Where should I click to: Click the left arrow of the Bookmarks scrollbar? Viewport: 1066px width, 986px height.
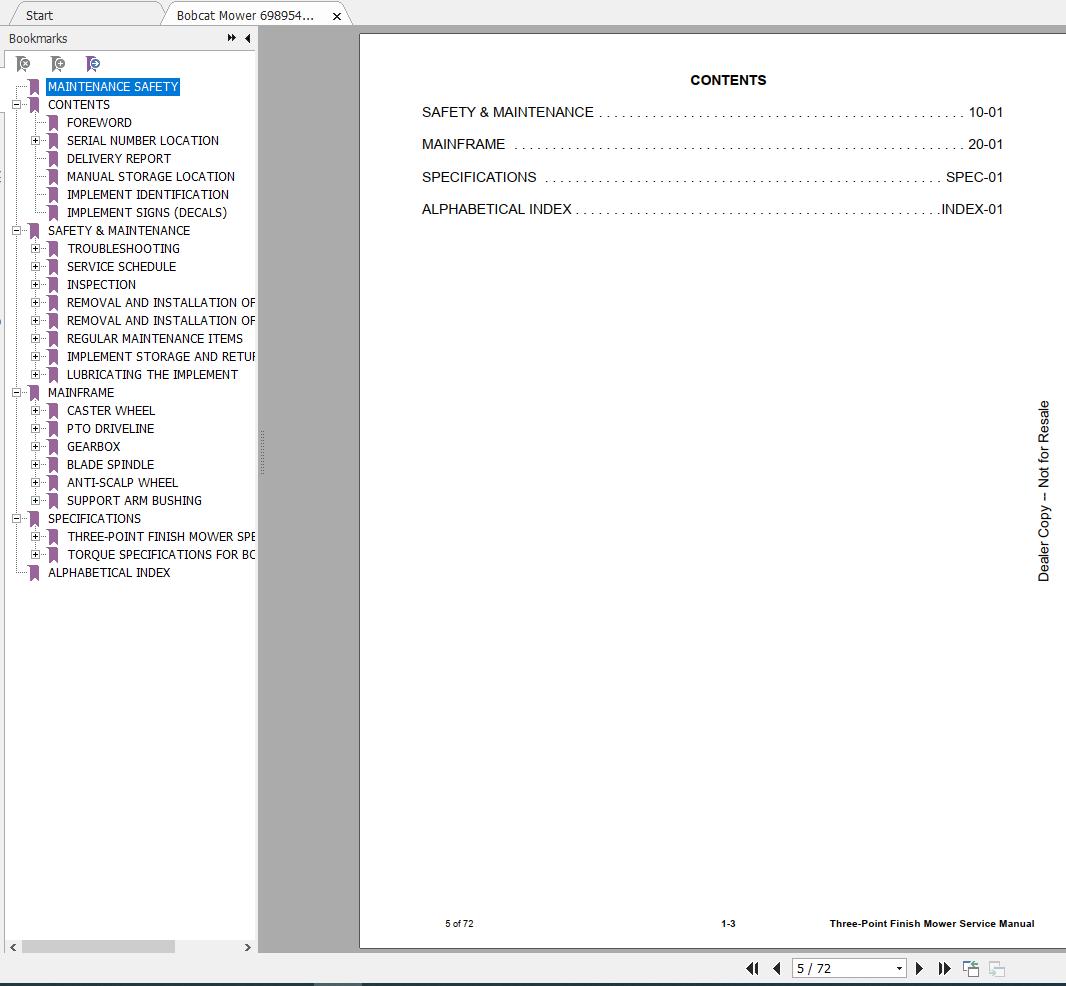[x=13, y=947]
